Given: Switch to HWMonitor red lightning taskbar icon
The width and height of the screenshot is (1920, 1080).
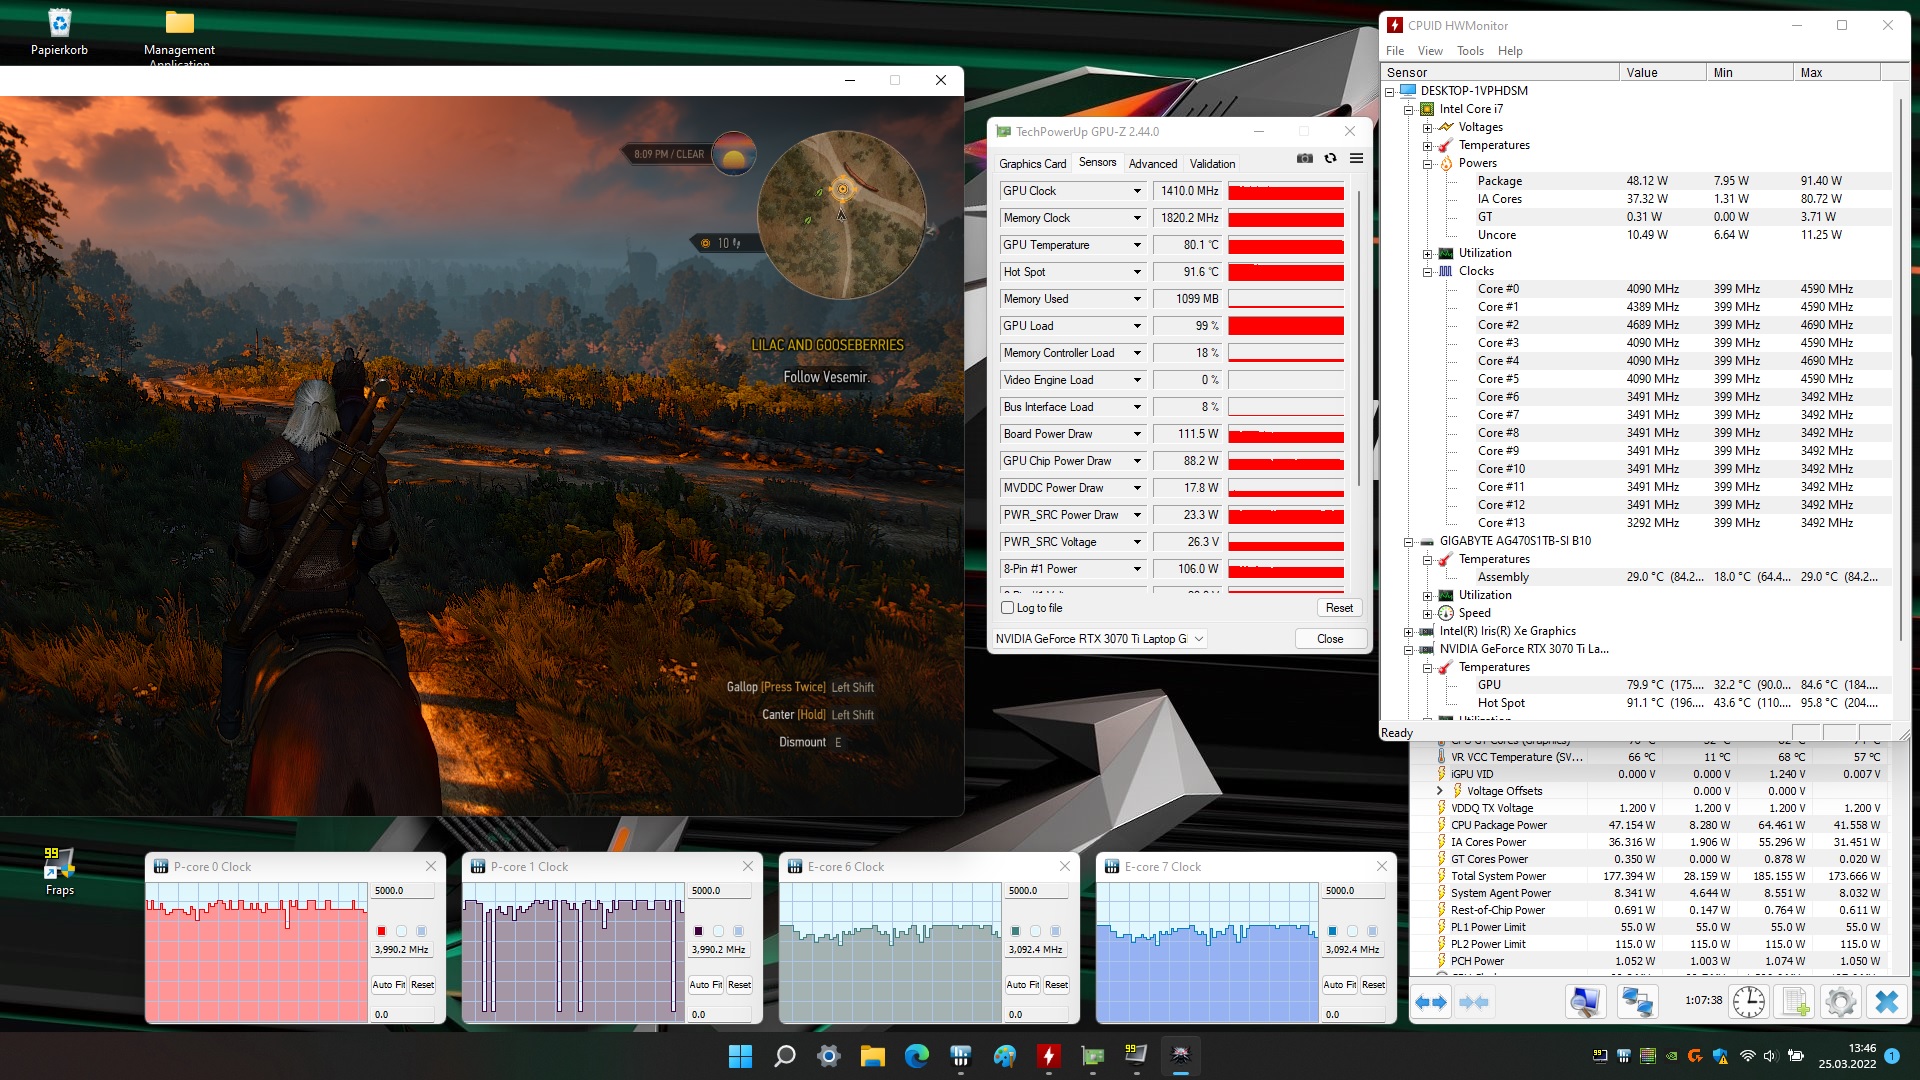Looking at the screenshot, I should pyautogui.click(x=1048, y=1055).
